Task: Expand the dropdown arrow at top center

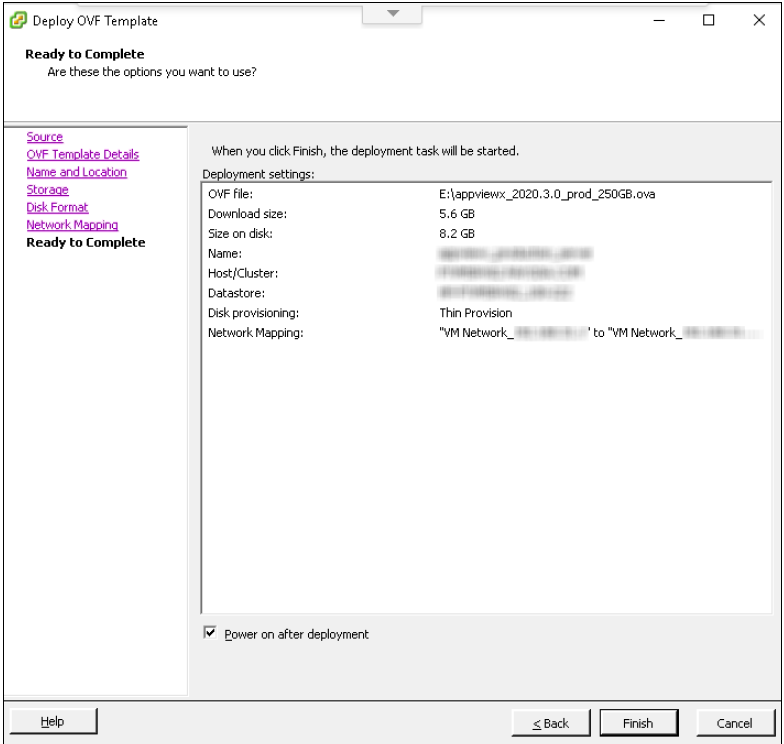Action: click(393, 14)
